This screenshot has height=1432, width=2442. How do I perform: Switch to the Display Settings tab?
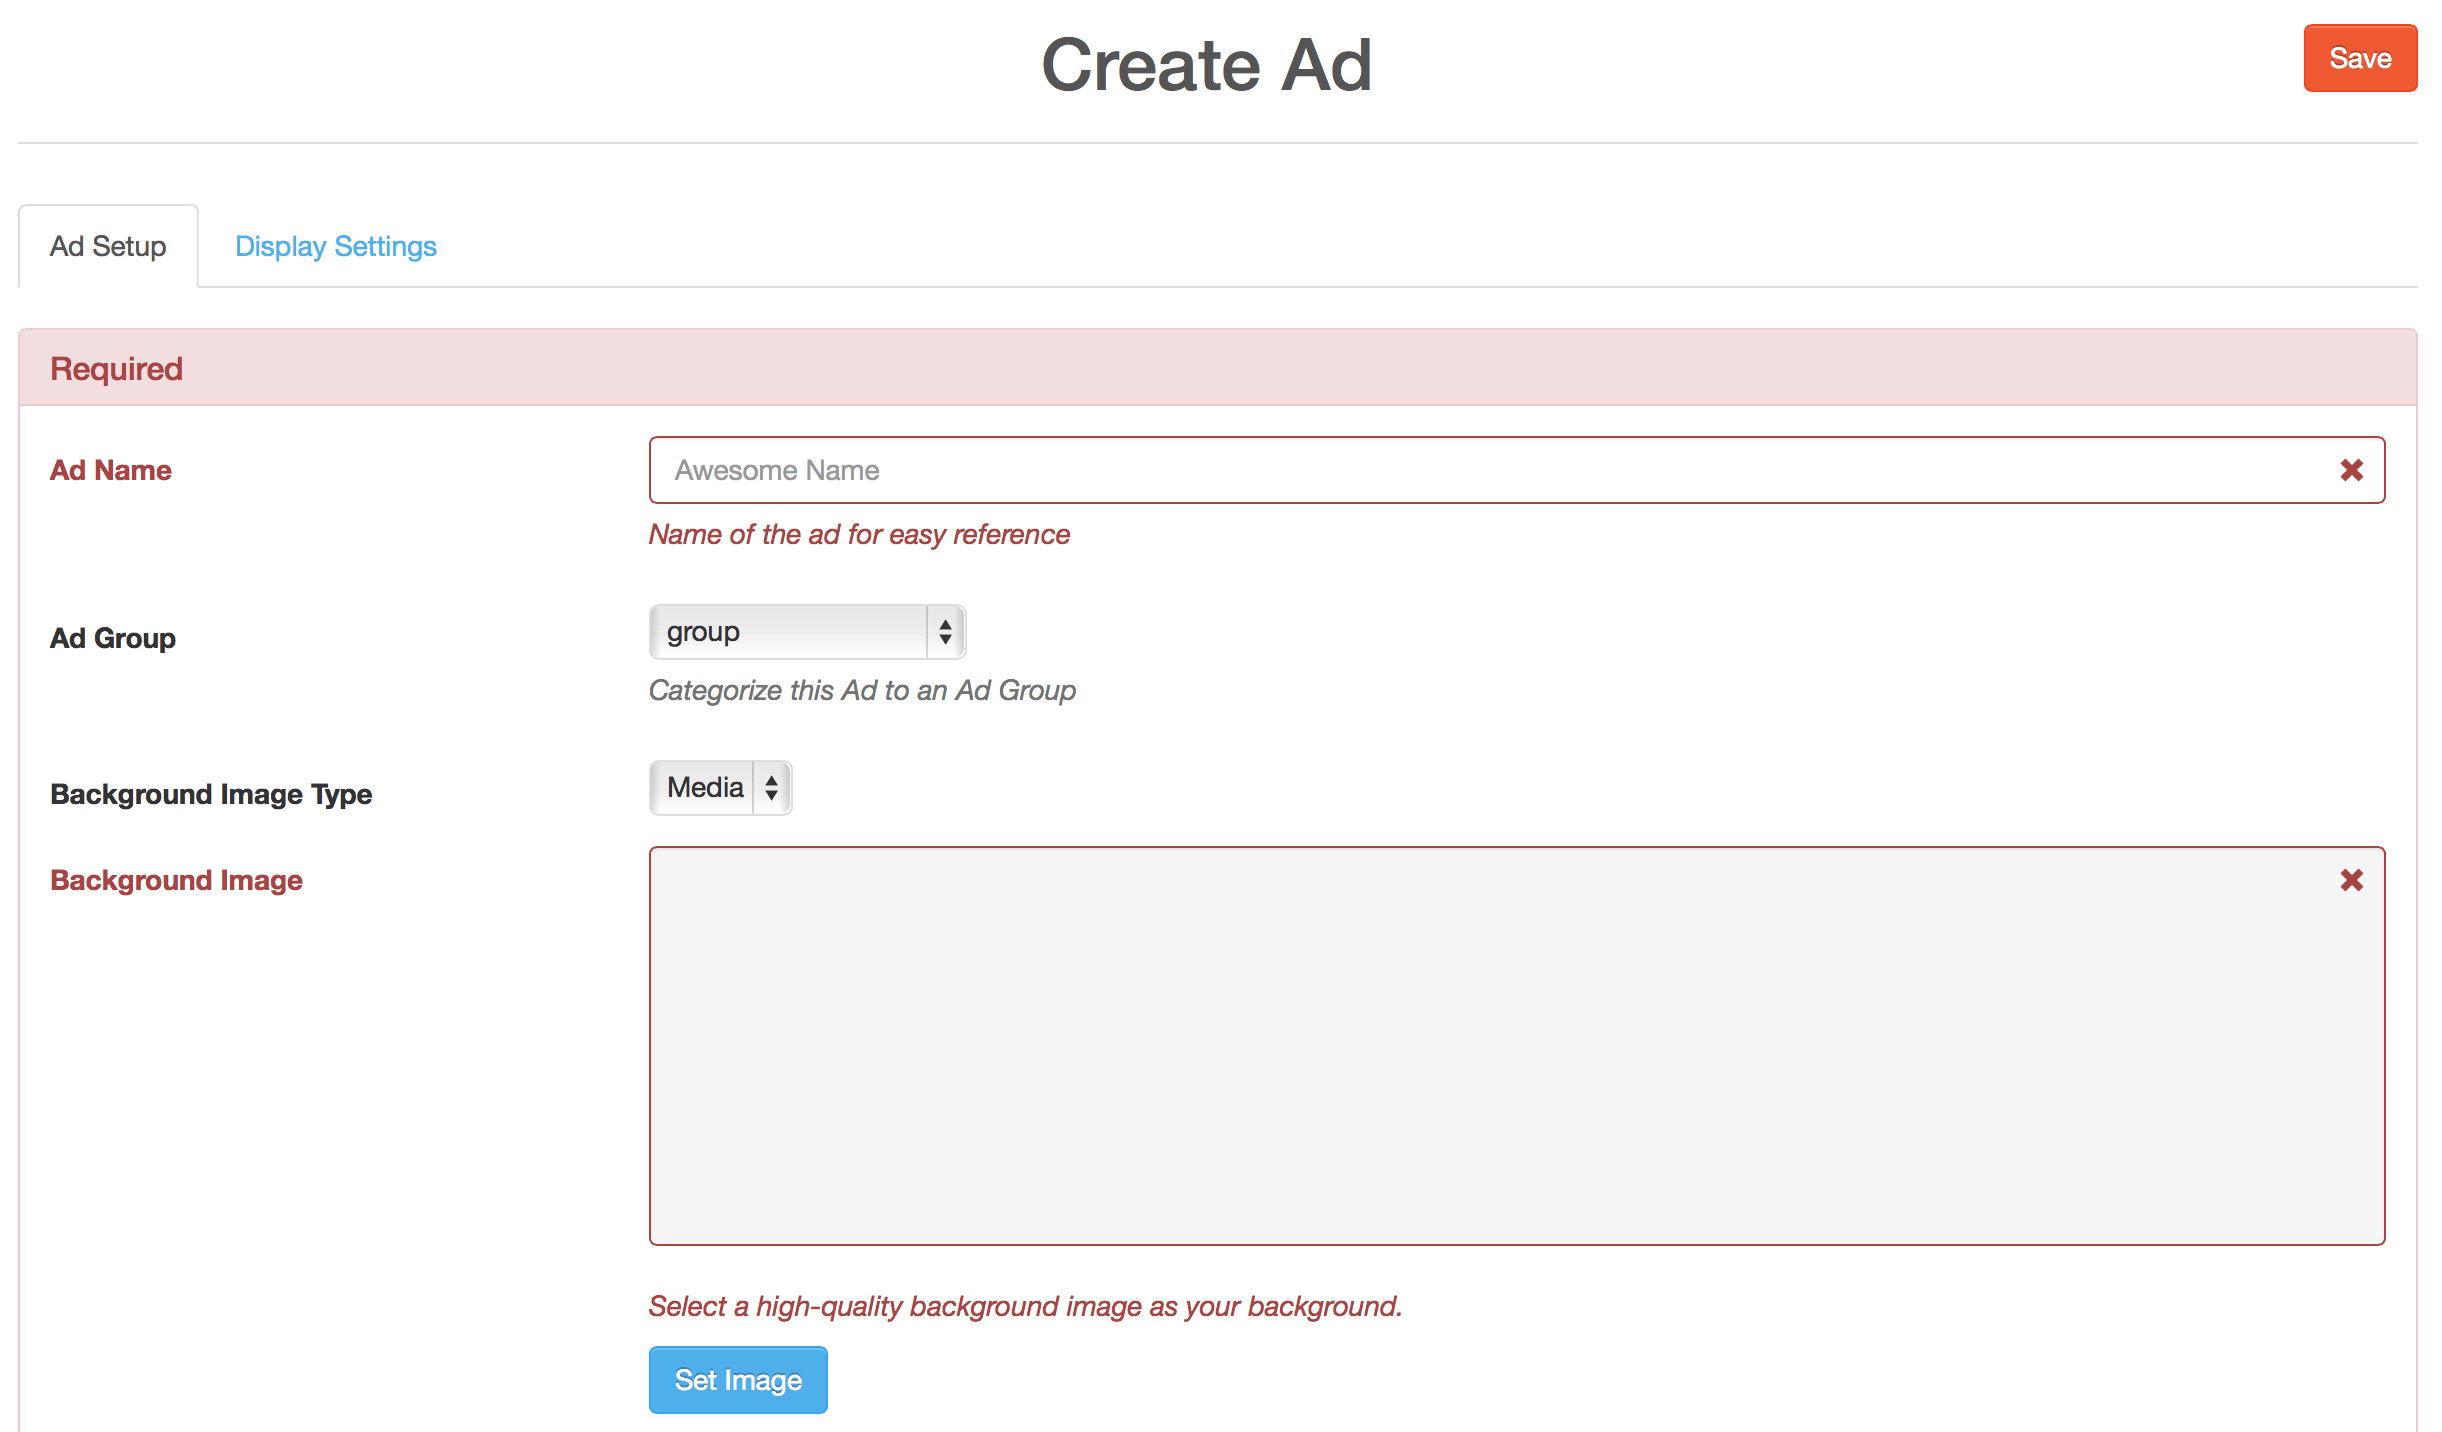336,246
